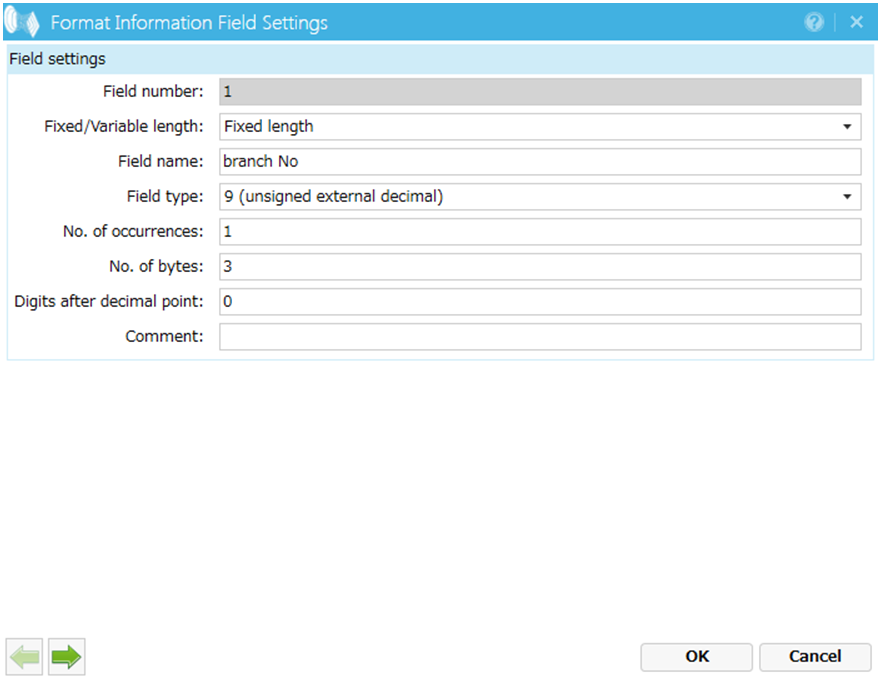Expand the Field type dropdown arrow
Image resolution: width=881 pixels, height=683 pixels.
point(848,197)
